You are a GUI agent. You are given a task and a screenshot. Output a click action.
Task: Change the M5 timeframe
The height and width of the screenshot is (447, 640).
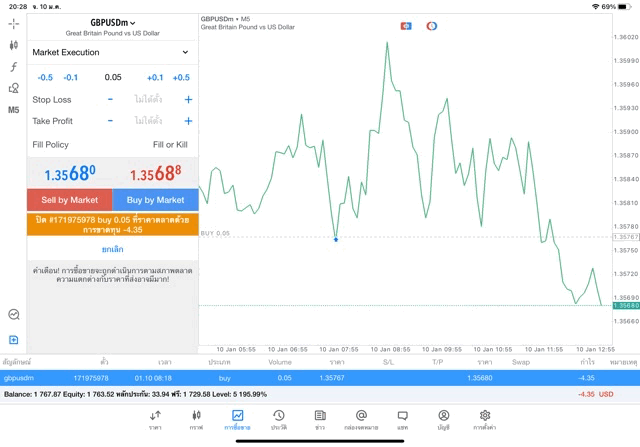tap(13, 110)
